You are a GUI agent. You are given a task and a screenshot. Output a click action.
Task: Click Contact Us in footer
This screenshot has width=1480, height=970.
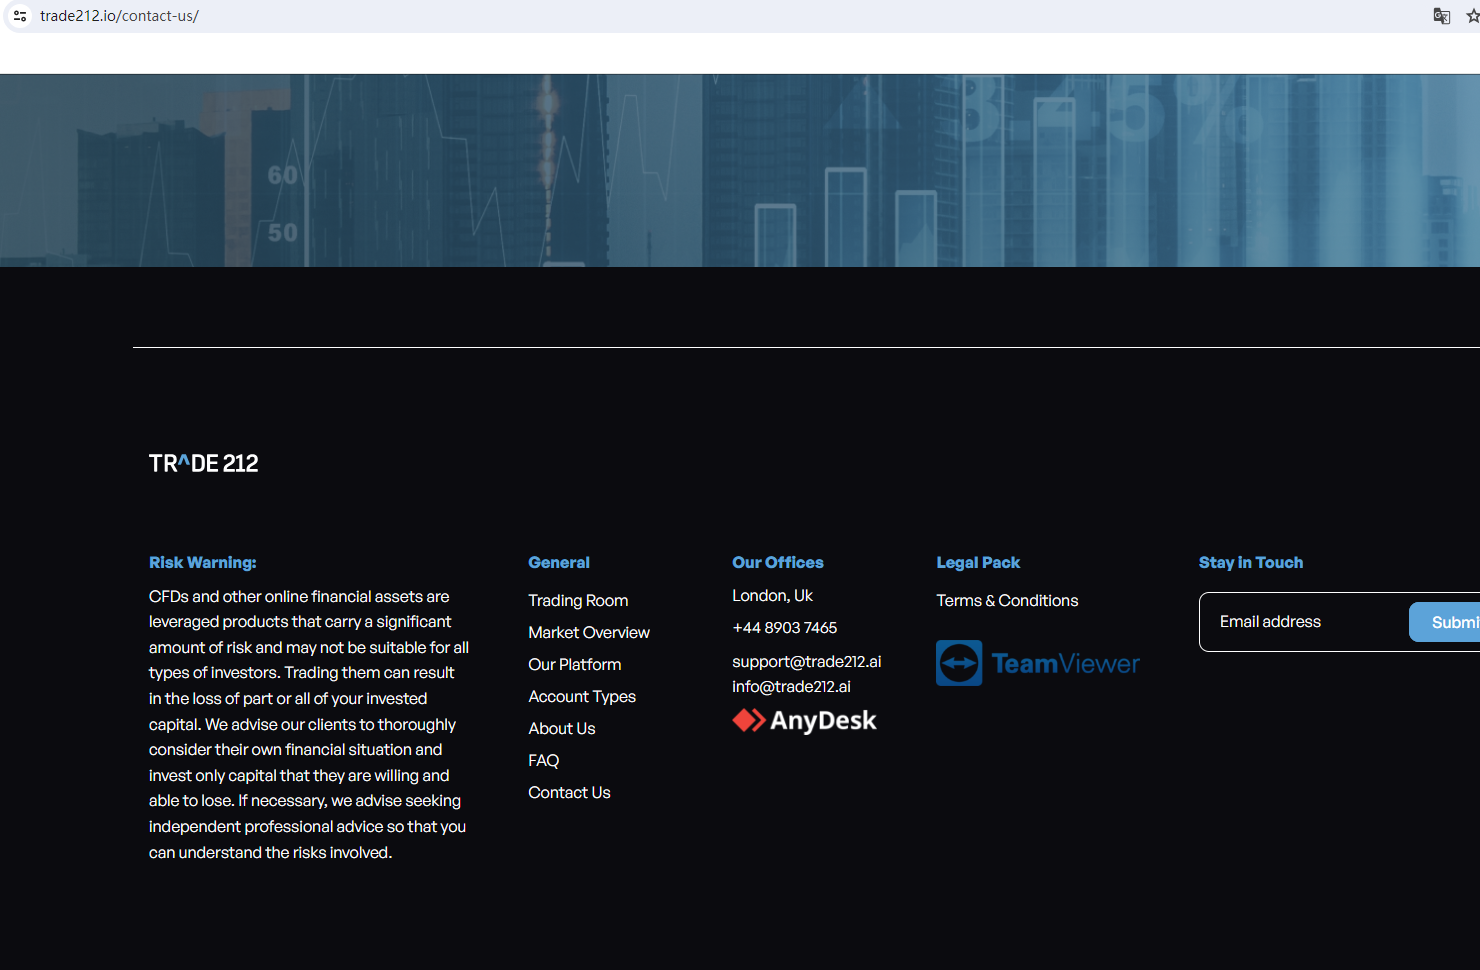point(569,793)
